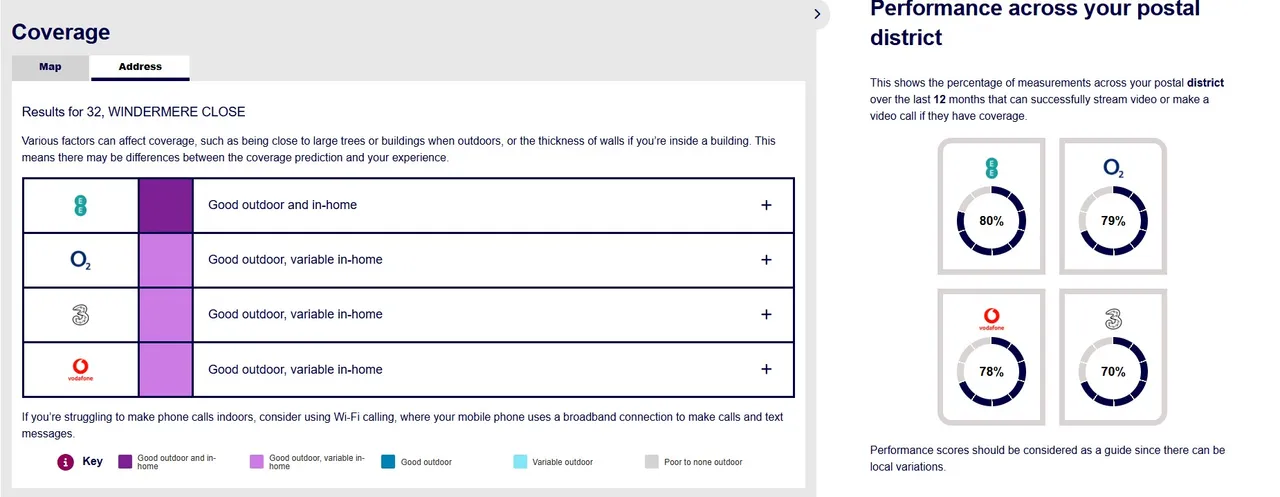Expand the Vodafone coverage row plus sign
The height and width of the screenshot is (497, 1280).
[x=766, y=369]
